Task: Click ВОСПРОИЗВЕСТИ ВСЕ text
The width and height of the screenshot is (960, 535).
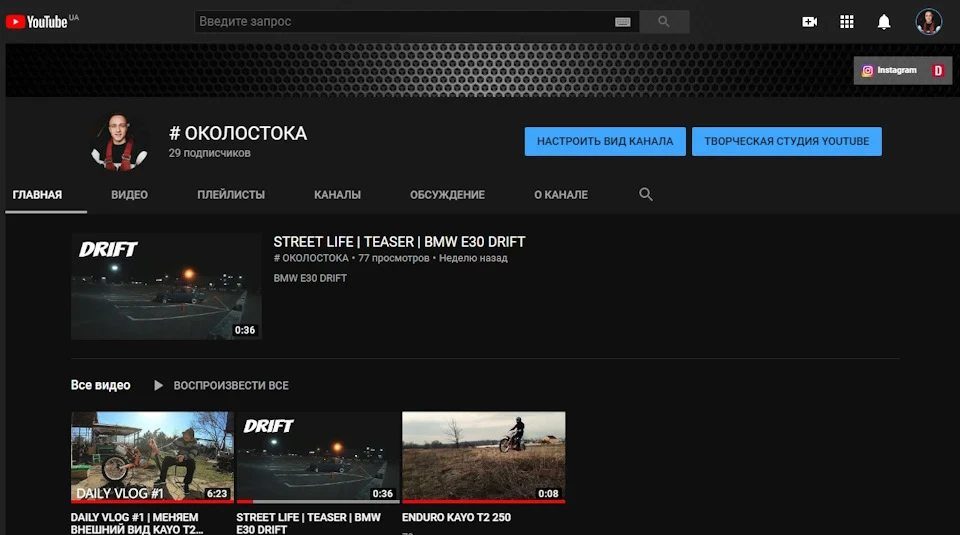Action: pyautogui.click(x=231, y=386)
